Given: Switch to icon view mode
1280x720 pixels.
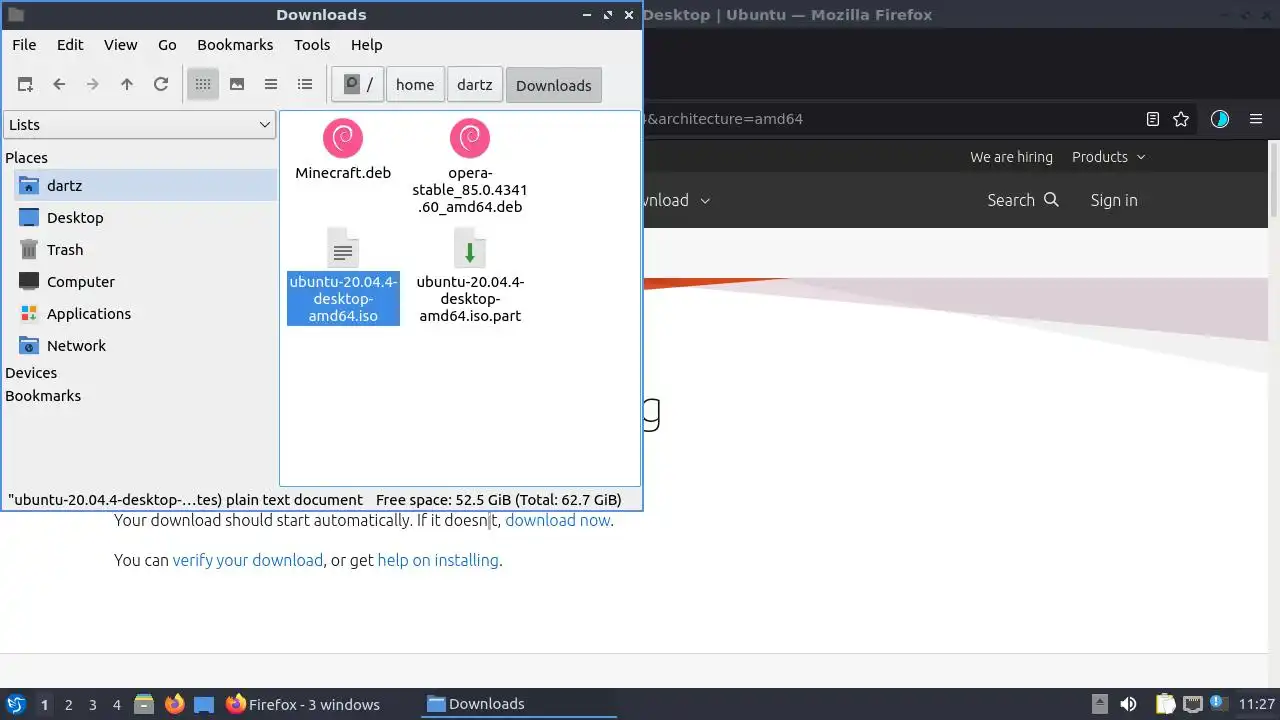Looking at the screenshot, I should (203, 85).
